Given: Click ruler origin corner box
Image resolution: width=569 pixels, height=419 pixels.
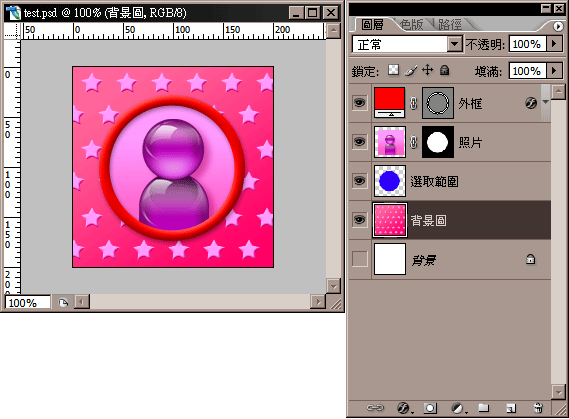Looking at the screenshot, I should tap(12, 31).
